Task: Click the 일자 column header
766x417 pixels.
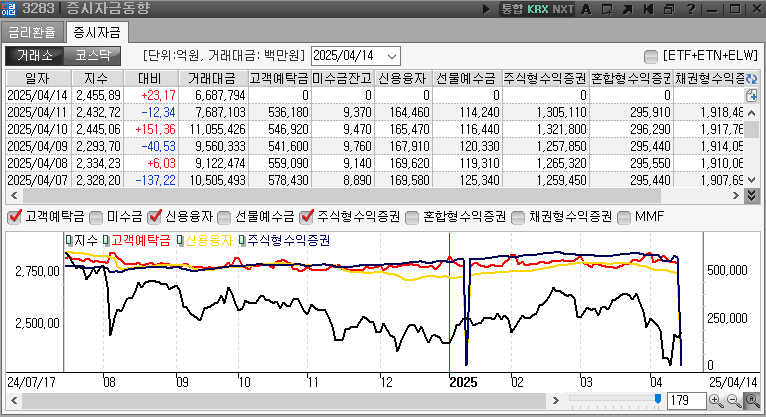Action: (38, 79)
